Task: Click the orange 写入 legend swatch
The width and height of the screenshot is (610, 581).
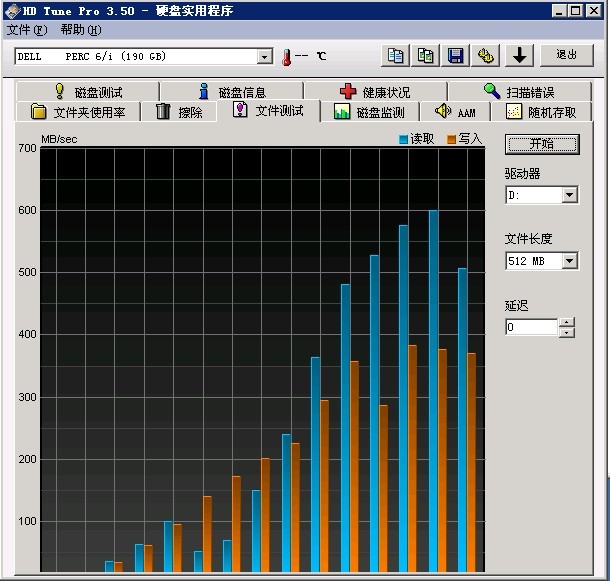Action: click(451, 139)
